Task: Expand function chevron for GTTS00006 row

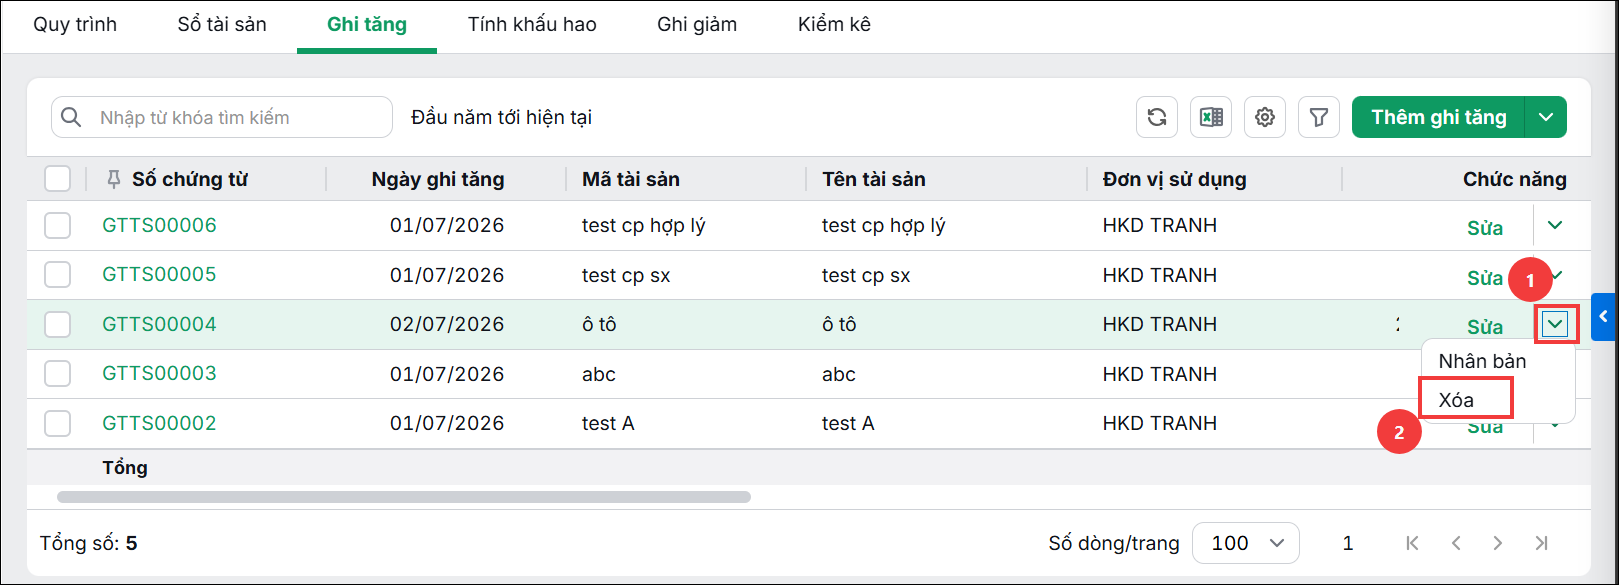Action: coord(1555,225)
